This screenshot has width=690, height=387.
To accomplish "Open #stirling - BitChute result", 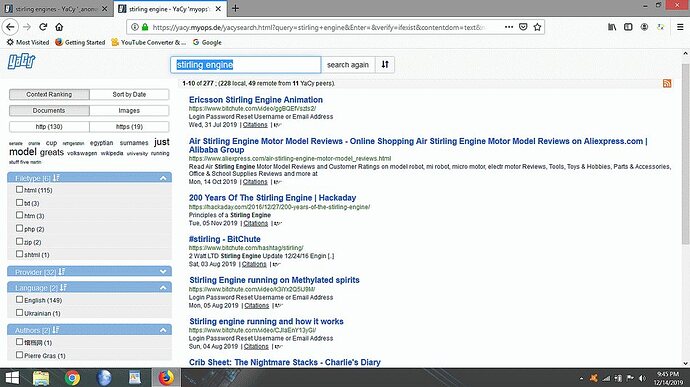I will [x=224, y=239].
